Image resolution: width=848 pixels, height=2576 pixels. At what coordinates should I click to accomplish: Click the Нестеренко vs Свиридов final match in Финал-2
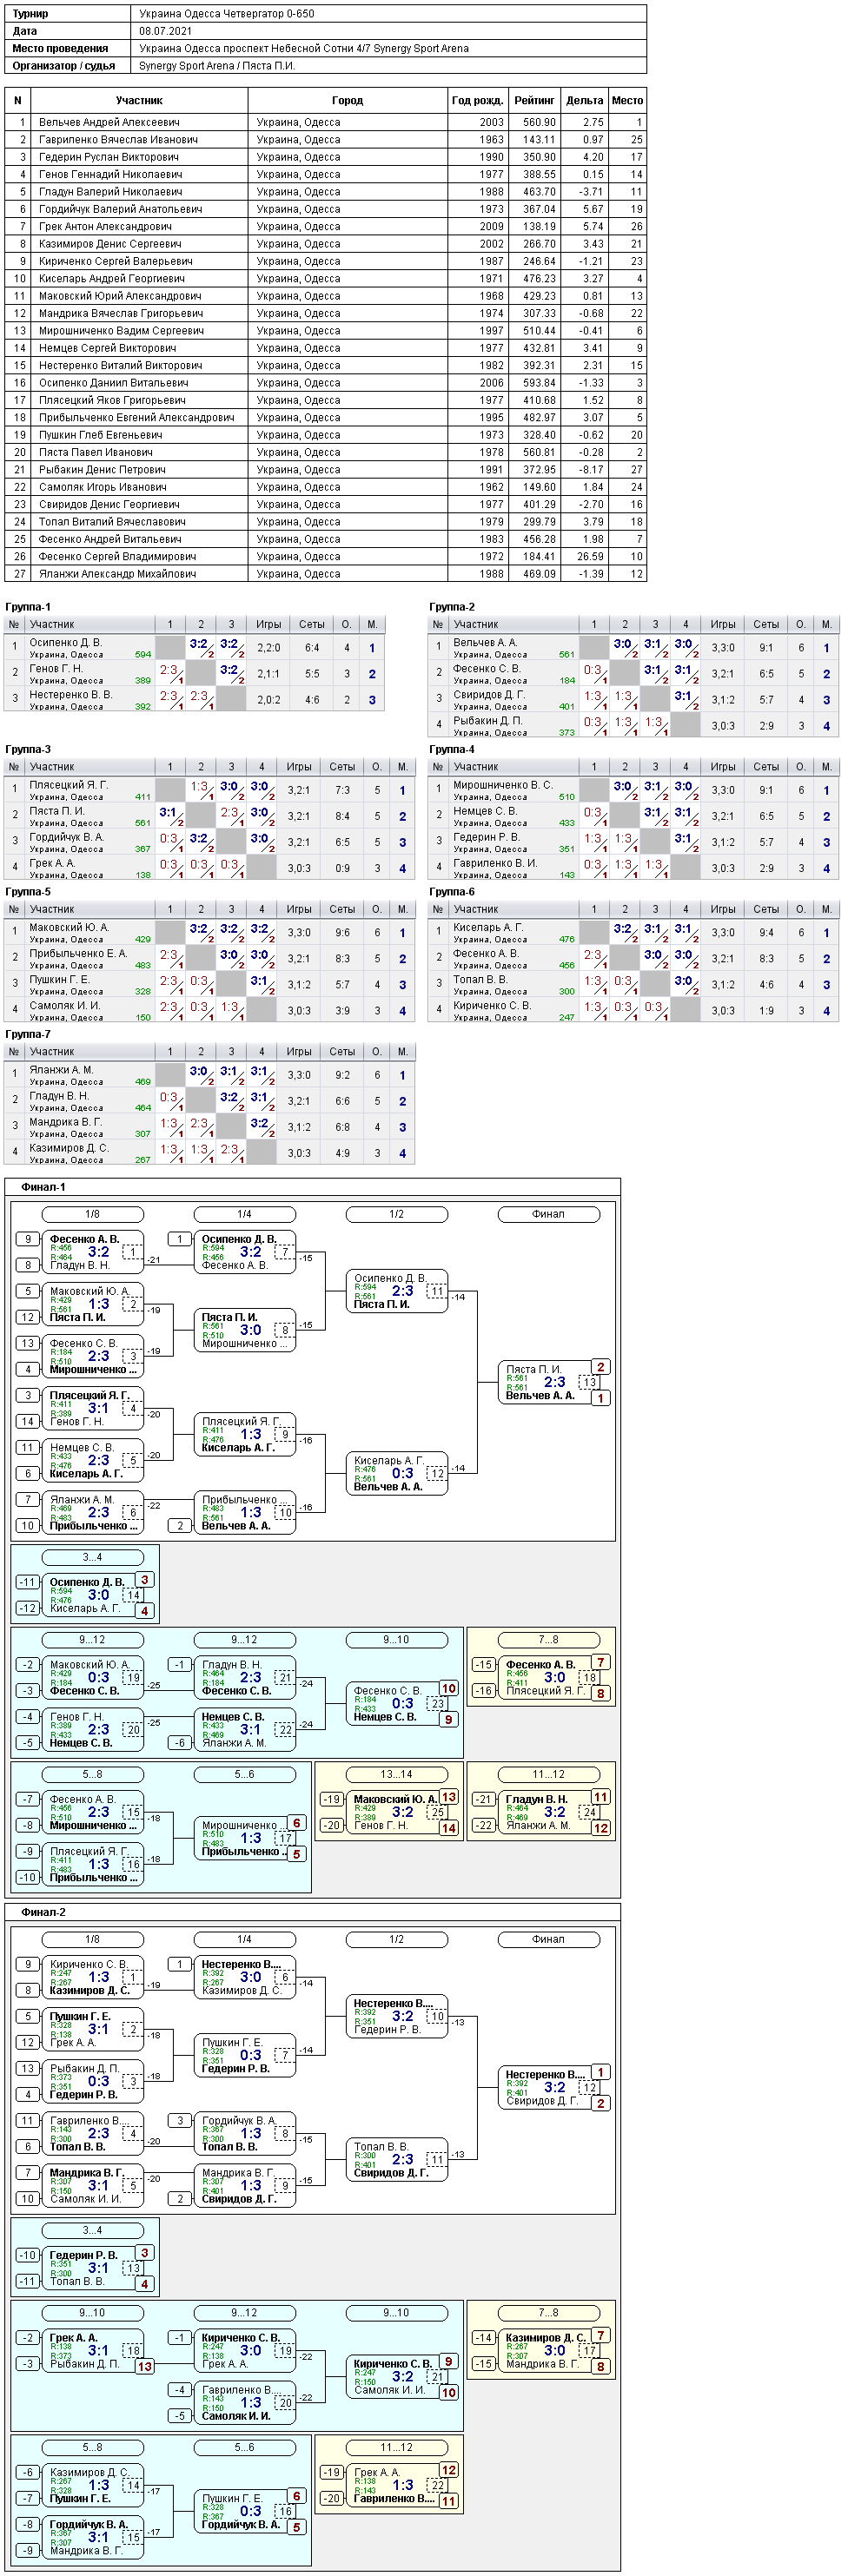click(548, 2087)
